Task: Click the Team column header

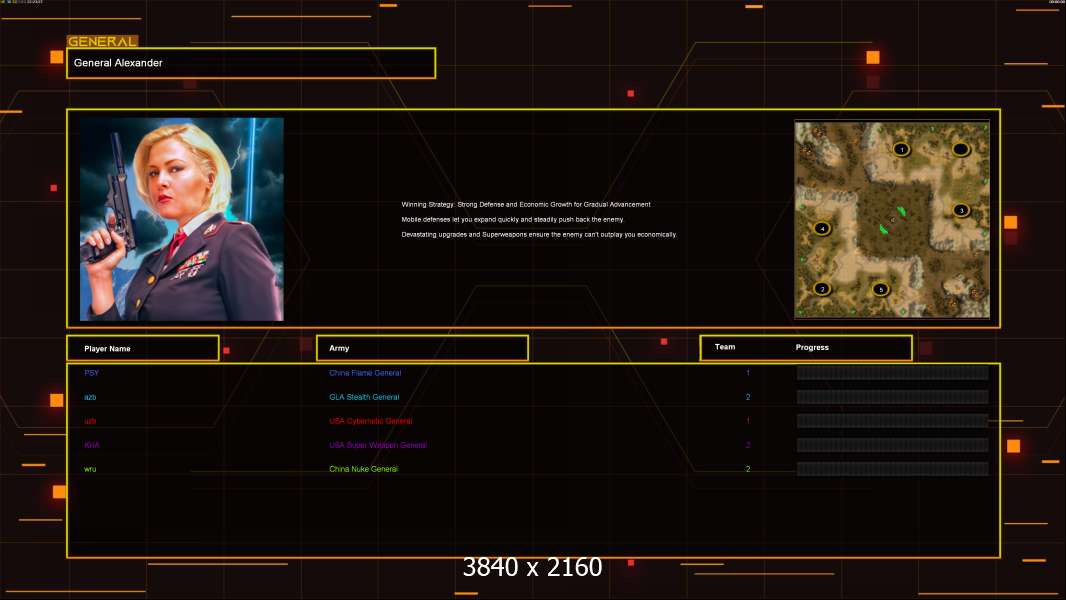Action: pos(725,347)
